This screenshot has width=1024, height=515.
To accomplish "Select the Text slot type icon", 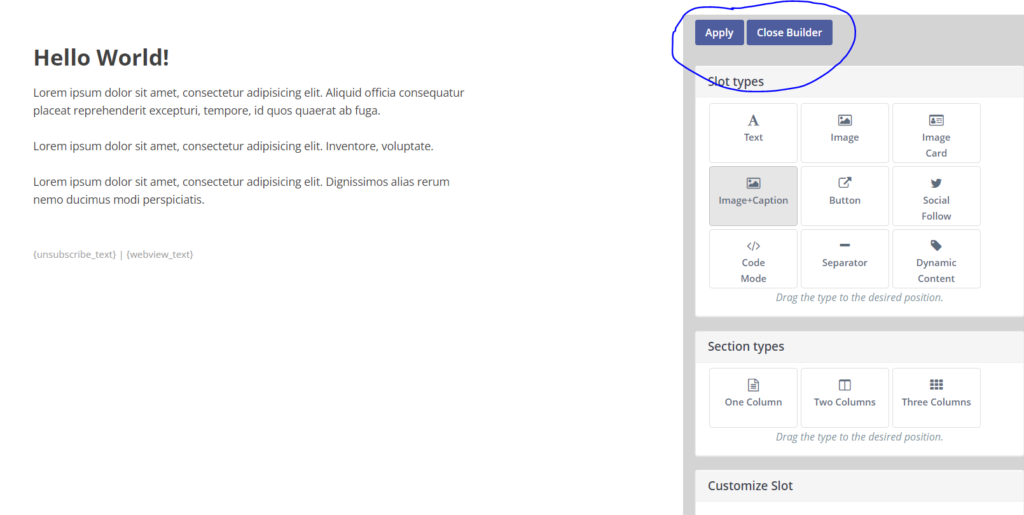I will (x=753, y=120).
